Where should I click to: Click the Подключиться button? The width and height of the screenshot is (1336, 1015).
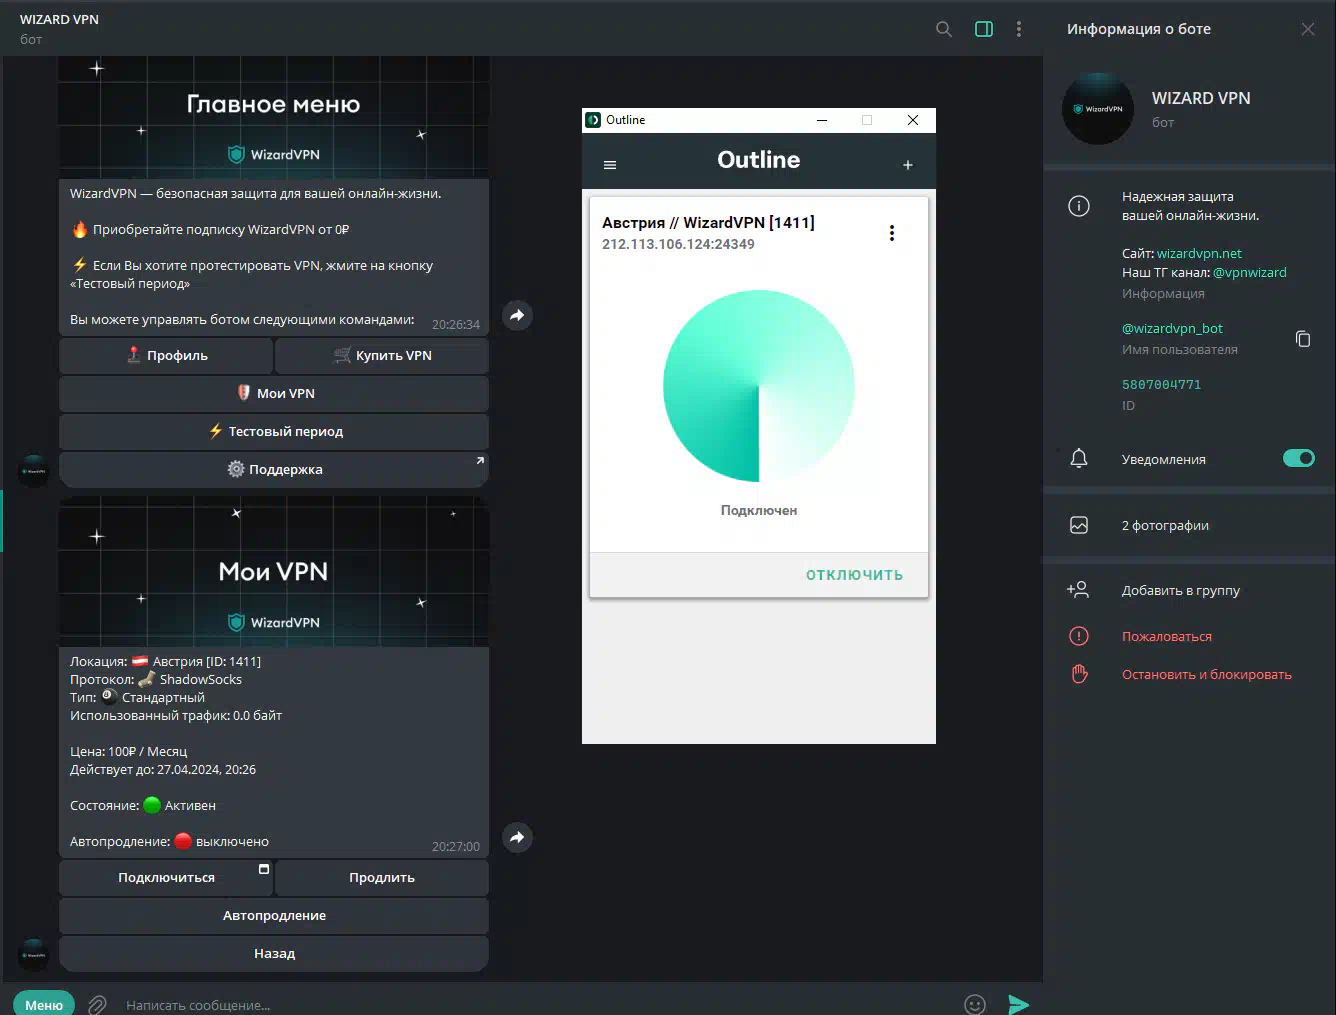coord(166,877)
